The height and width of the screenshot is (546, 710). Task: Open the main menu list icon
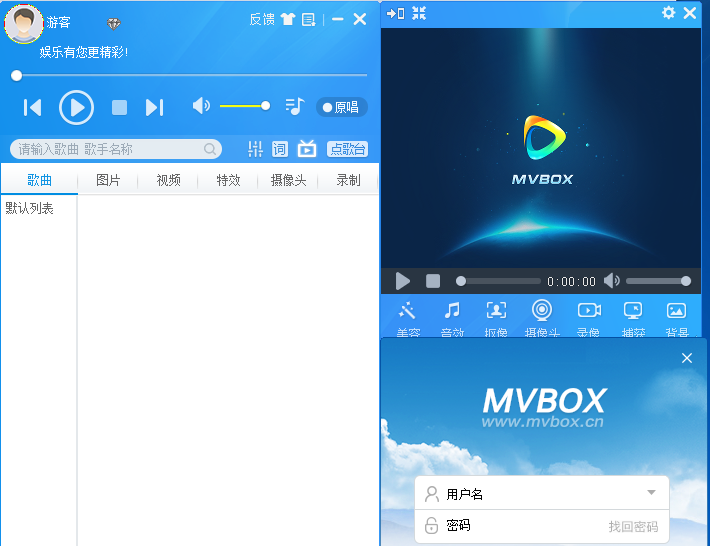309,19
